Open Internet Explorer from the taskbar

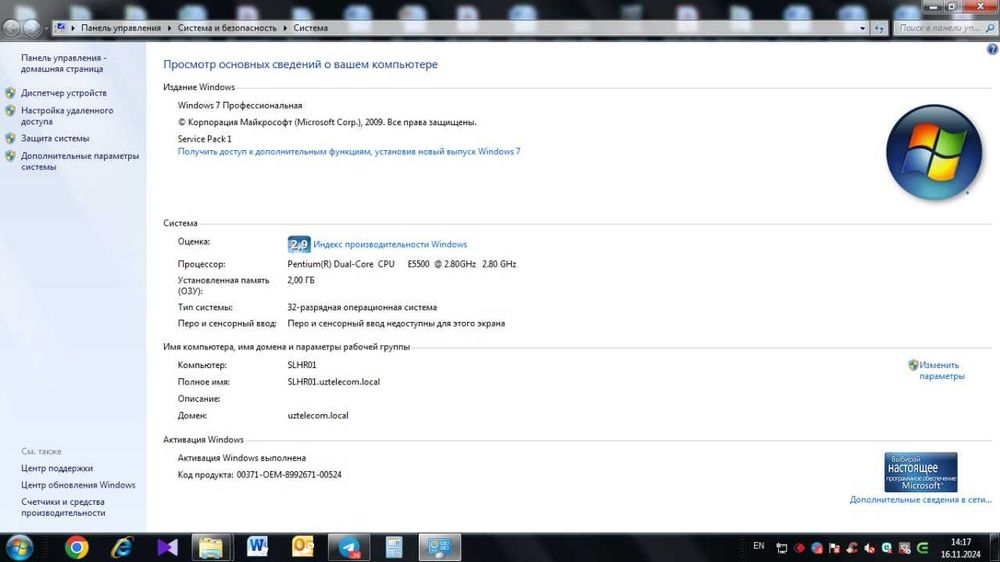pos(122,547)
